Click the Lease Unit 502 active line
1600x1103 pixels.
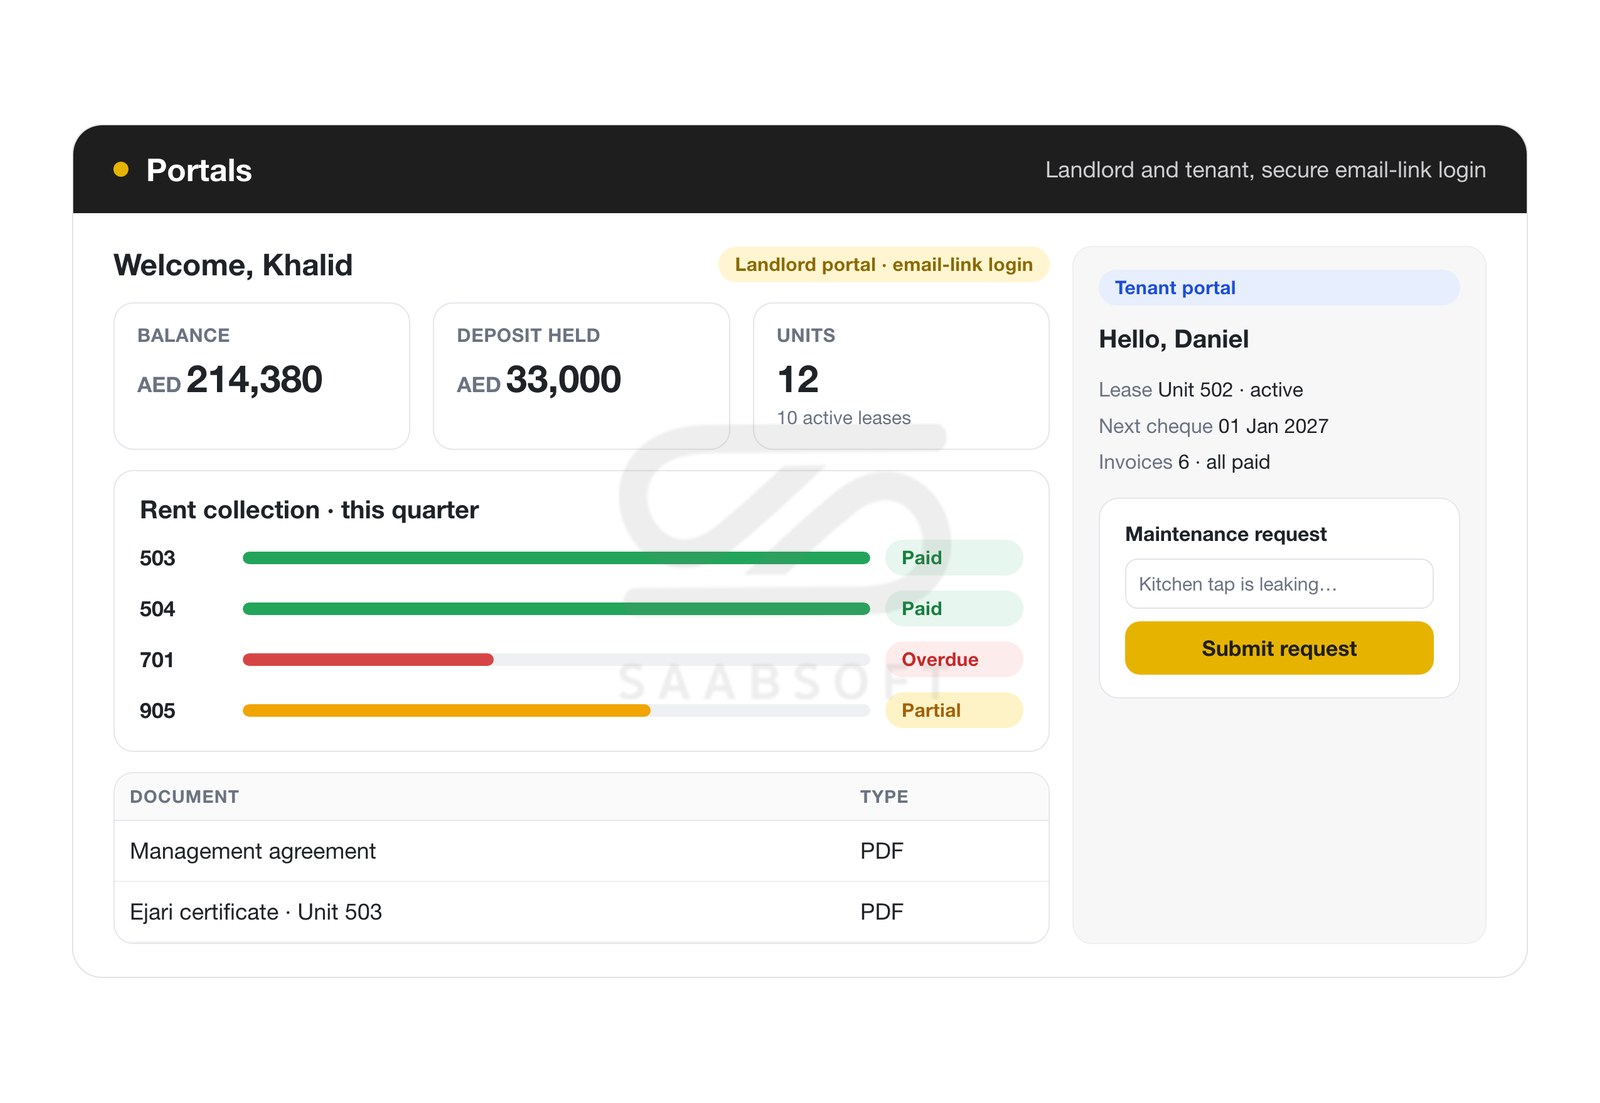(1201, 390)
